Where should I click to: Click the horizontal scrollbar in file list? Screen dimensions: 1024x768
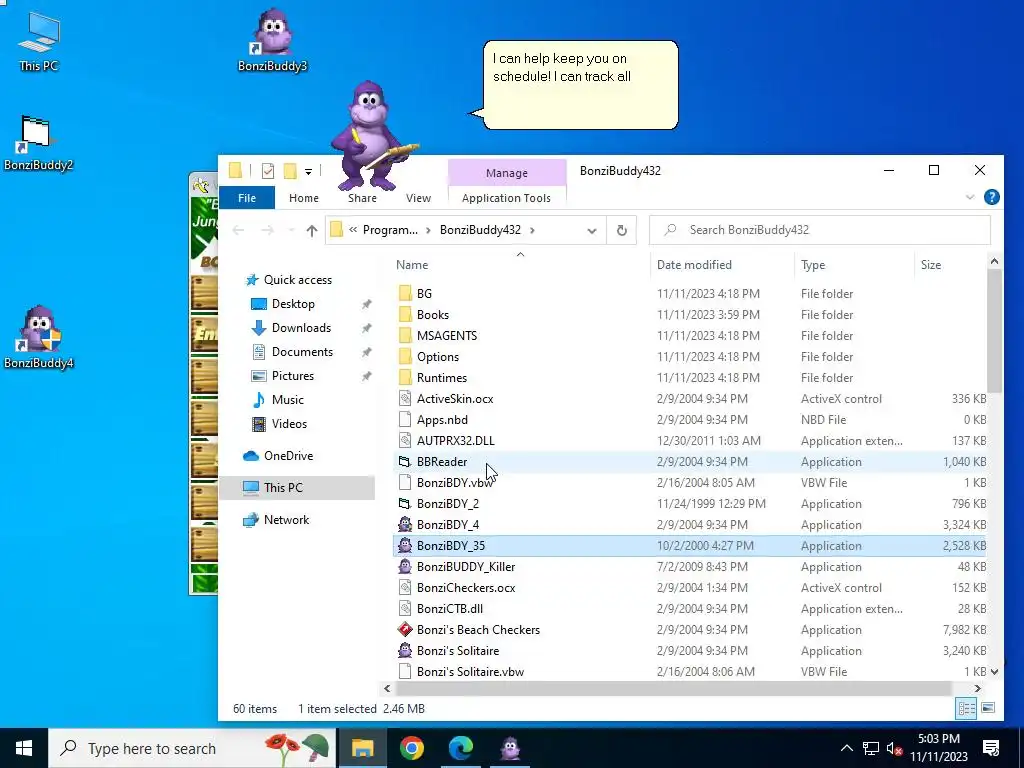pos(673,688)
